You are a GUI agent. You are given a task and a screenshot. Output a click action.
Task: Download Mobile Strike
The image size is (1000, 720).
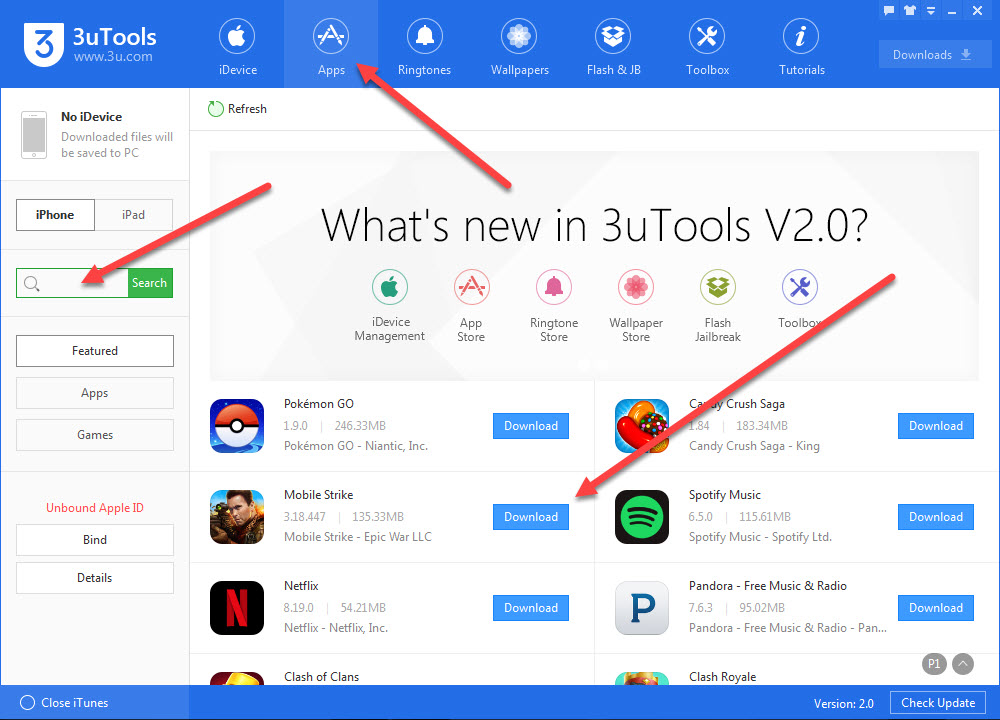tap(531, 517)
